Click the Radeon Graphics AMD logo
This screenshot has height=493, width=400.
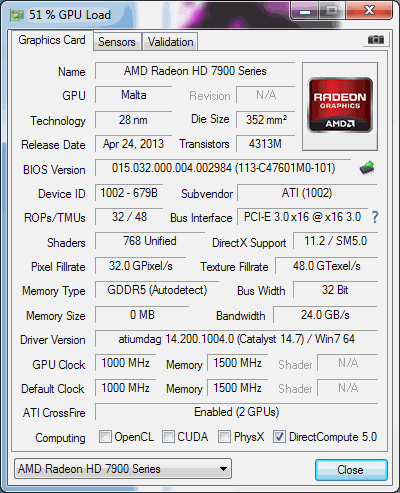[340, 105]
